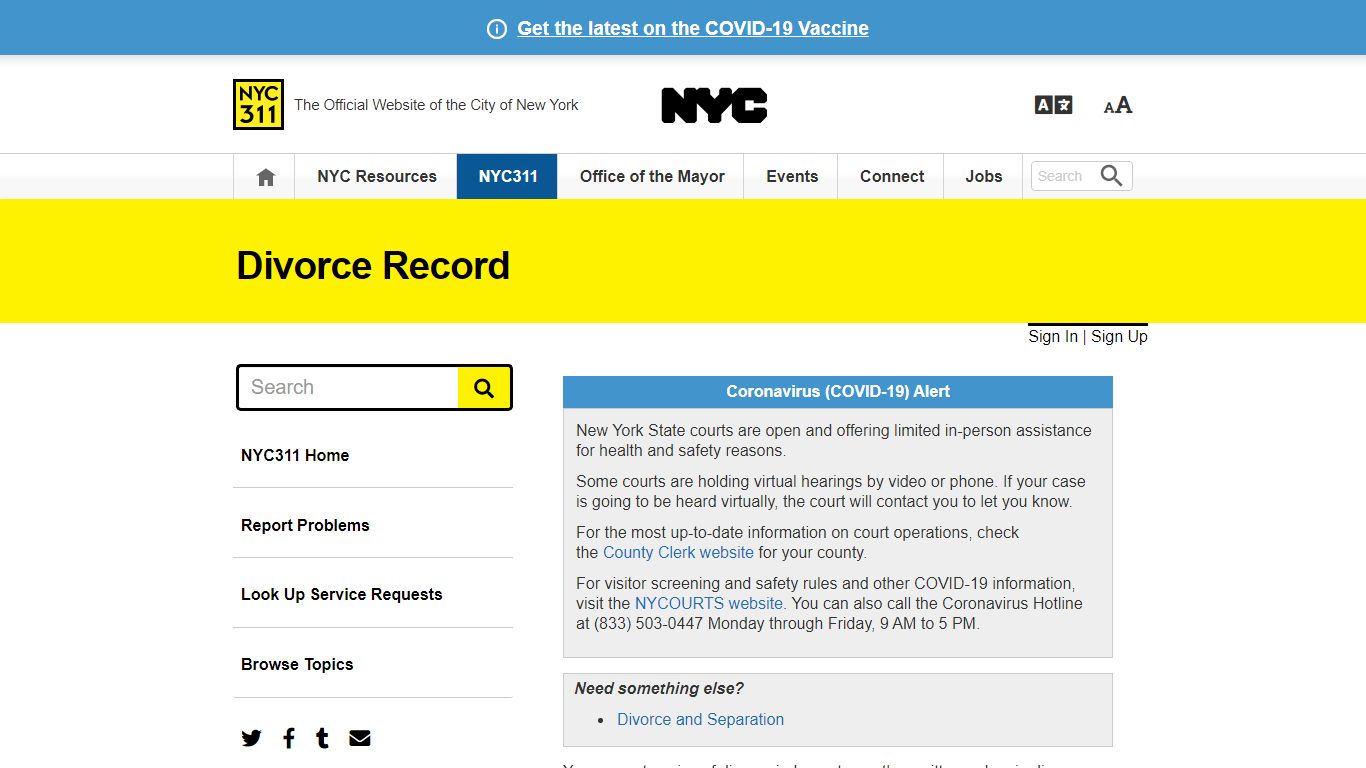Click the email envelope icon

pyautogui.click(x=360, y=738)
